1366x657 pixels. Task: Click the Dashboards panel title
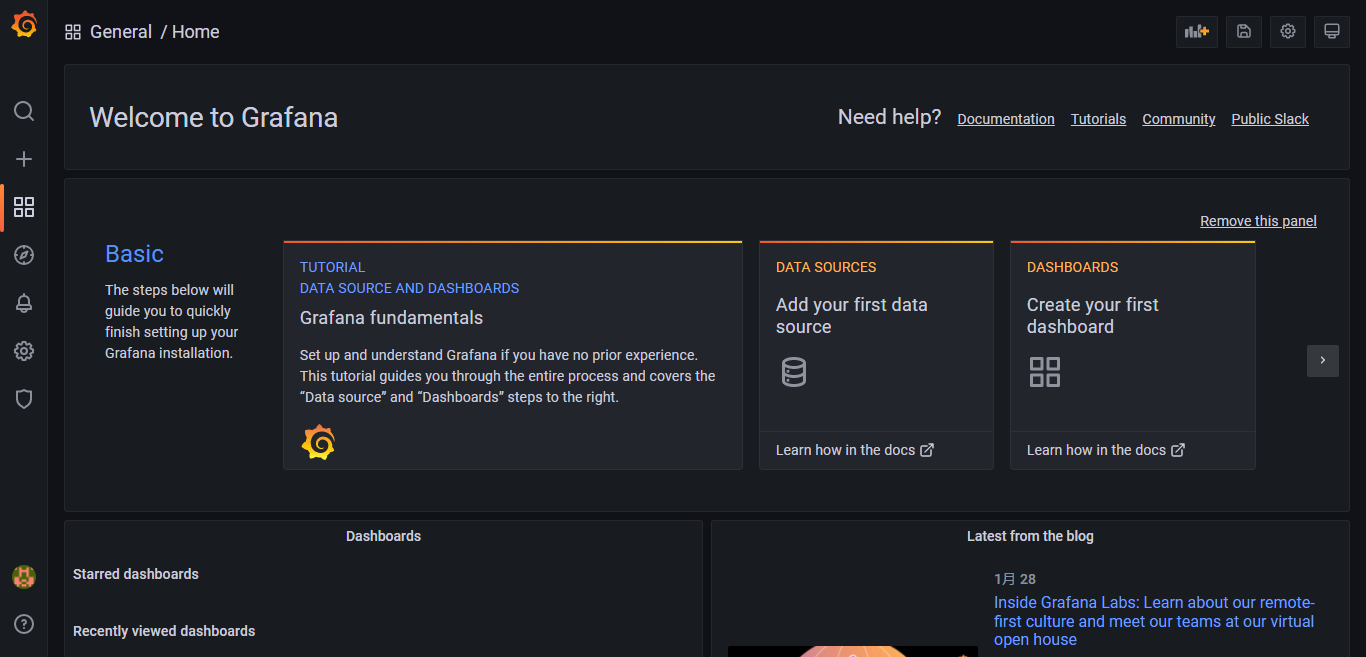[384, 536]
